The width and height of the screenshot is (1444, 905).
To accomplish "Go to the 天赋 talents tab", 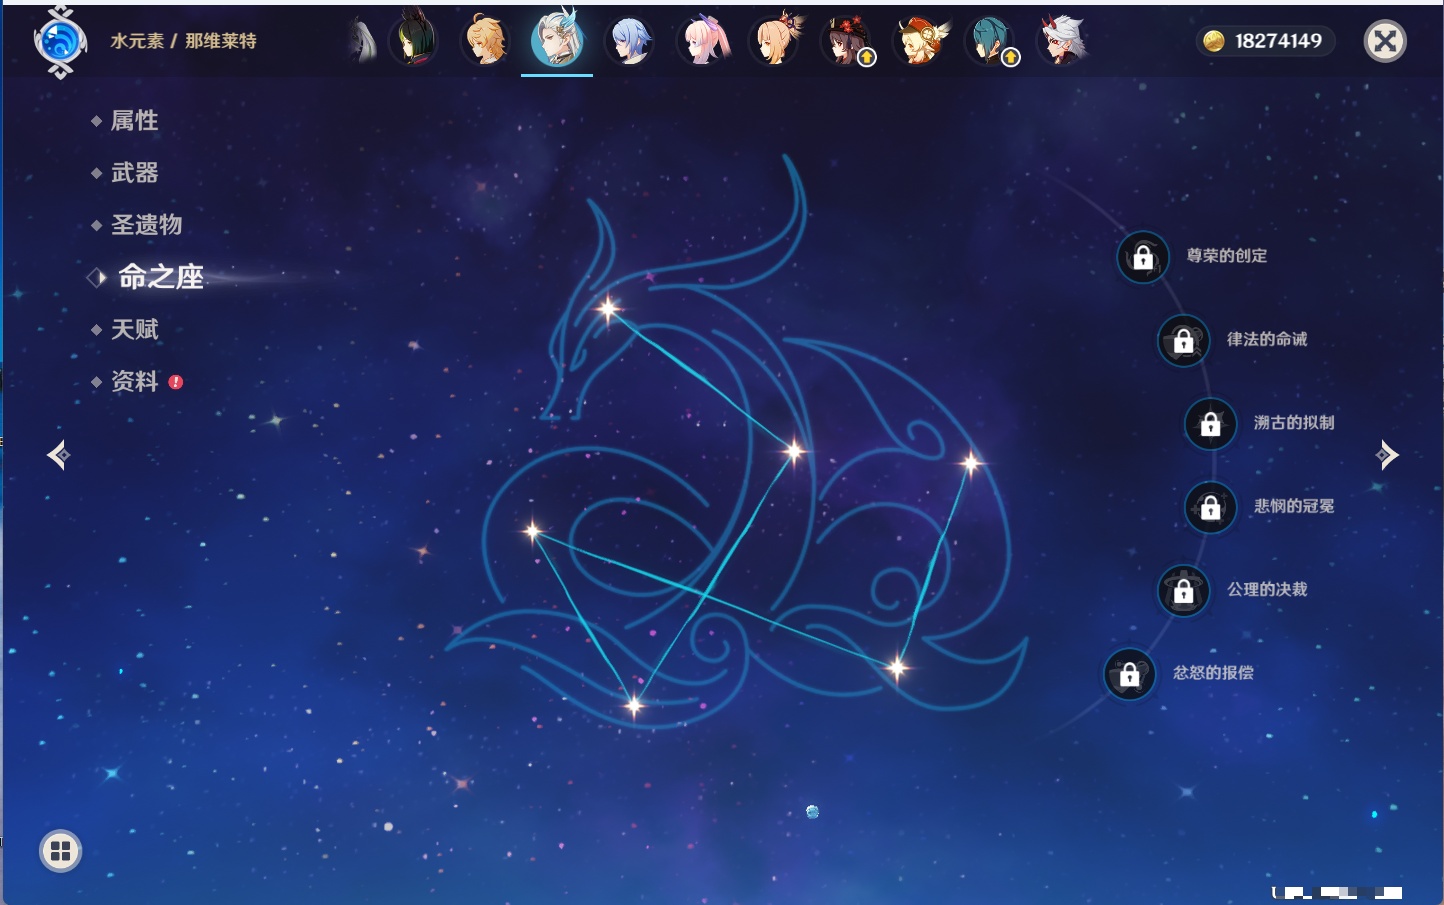I will pos(134,329).
